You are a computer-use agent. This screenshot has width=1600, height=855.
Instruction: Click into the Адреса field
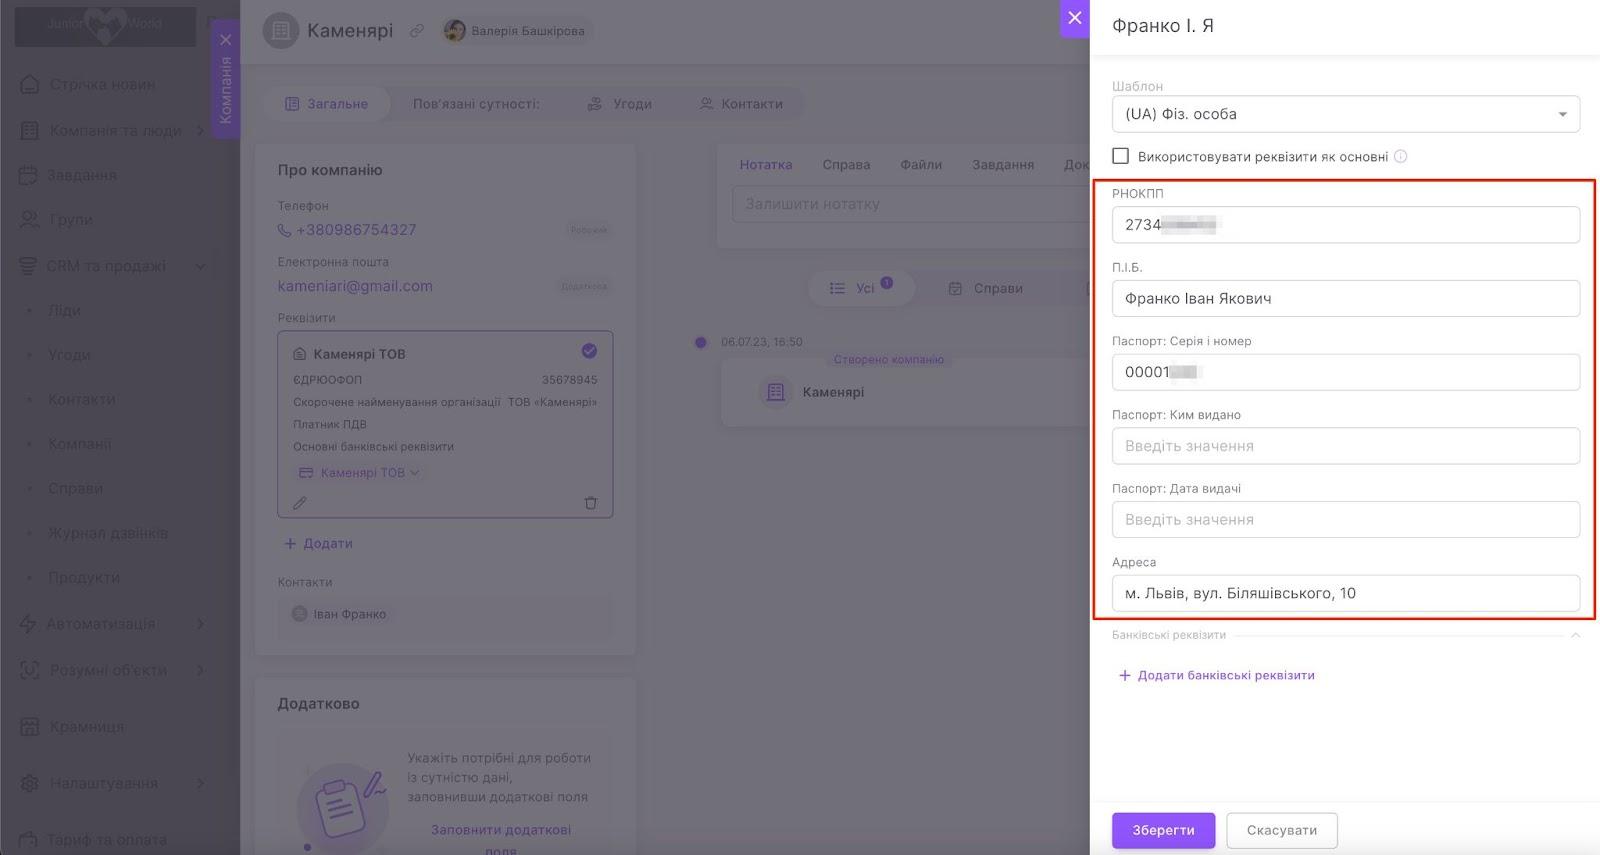click(1346, 593)
